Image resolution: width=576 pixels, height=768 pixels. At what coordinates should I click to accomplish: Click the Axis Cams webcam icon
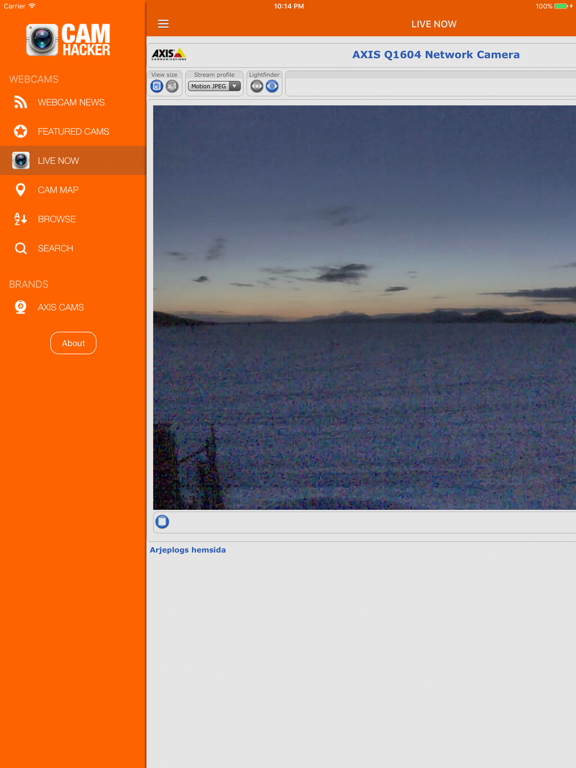(21, 307)
